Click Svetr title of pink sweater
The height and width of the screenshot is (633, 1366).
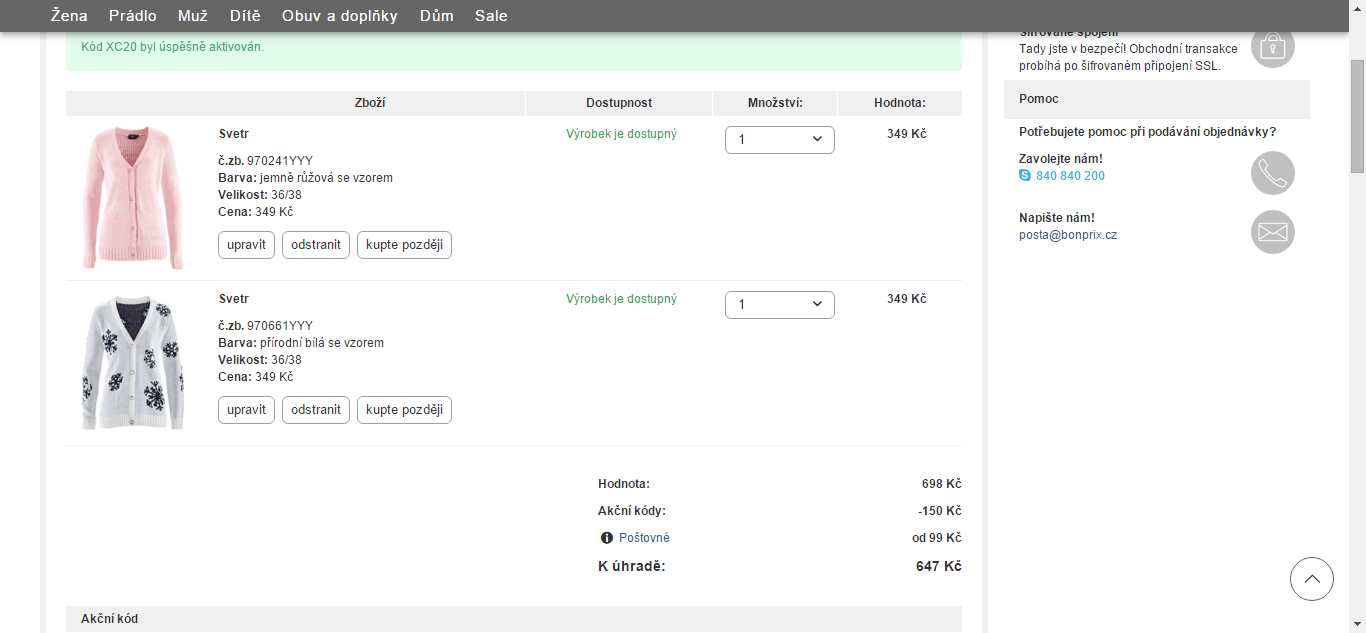click(233, 134)
